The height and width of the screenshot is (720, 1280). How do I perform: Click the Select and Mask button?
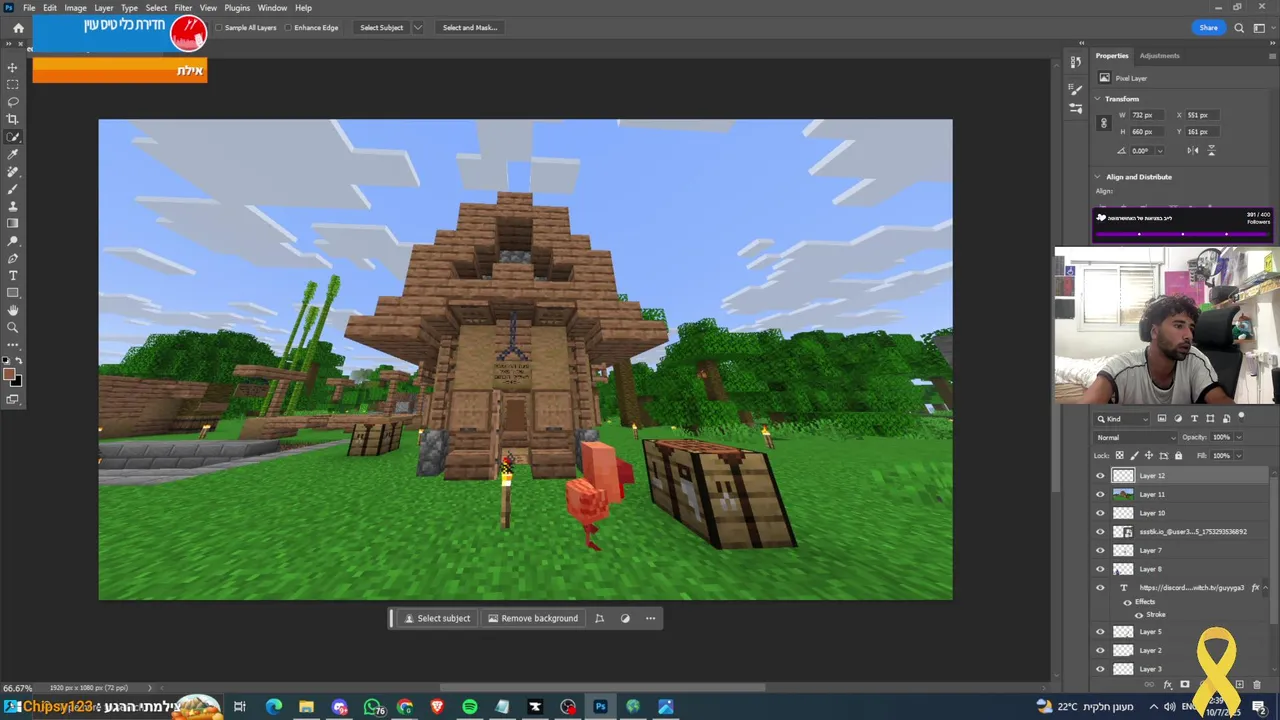click(x=470, y=28)
